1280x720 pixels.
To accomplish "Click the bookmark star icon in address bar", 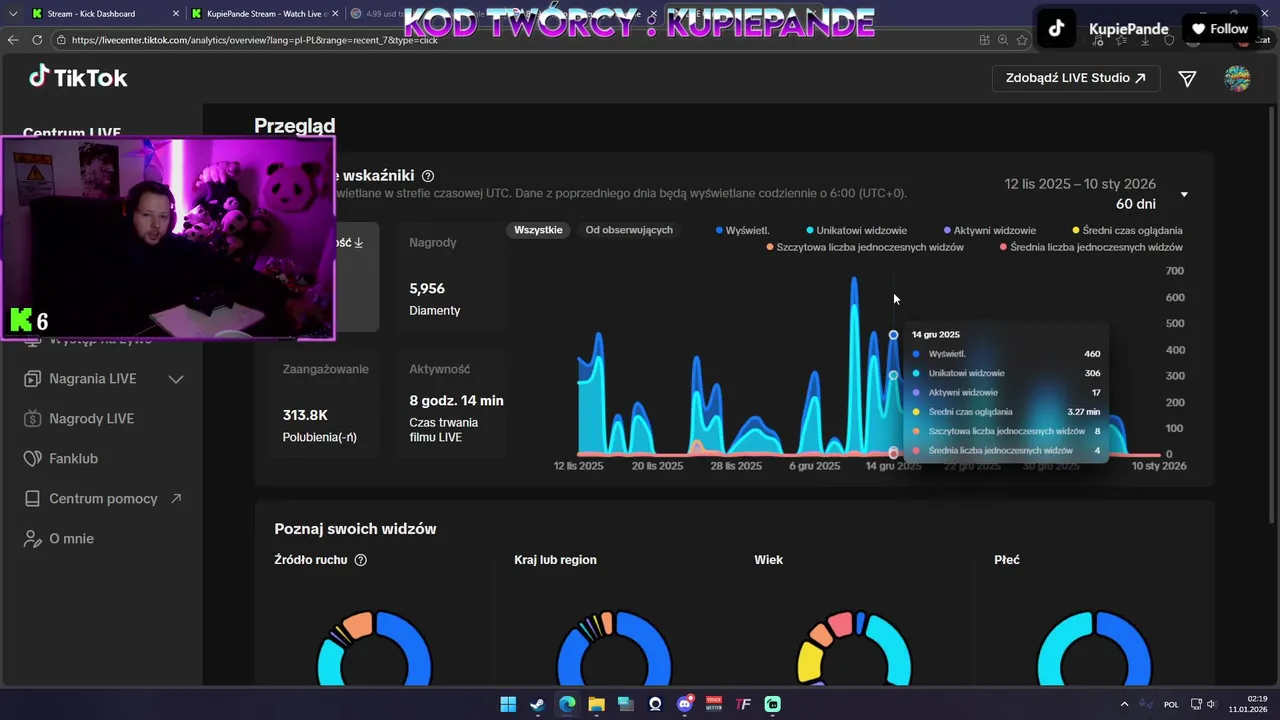I will [x=1022, y=40].
